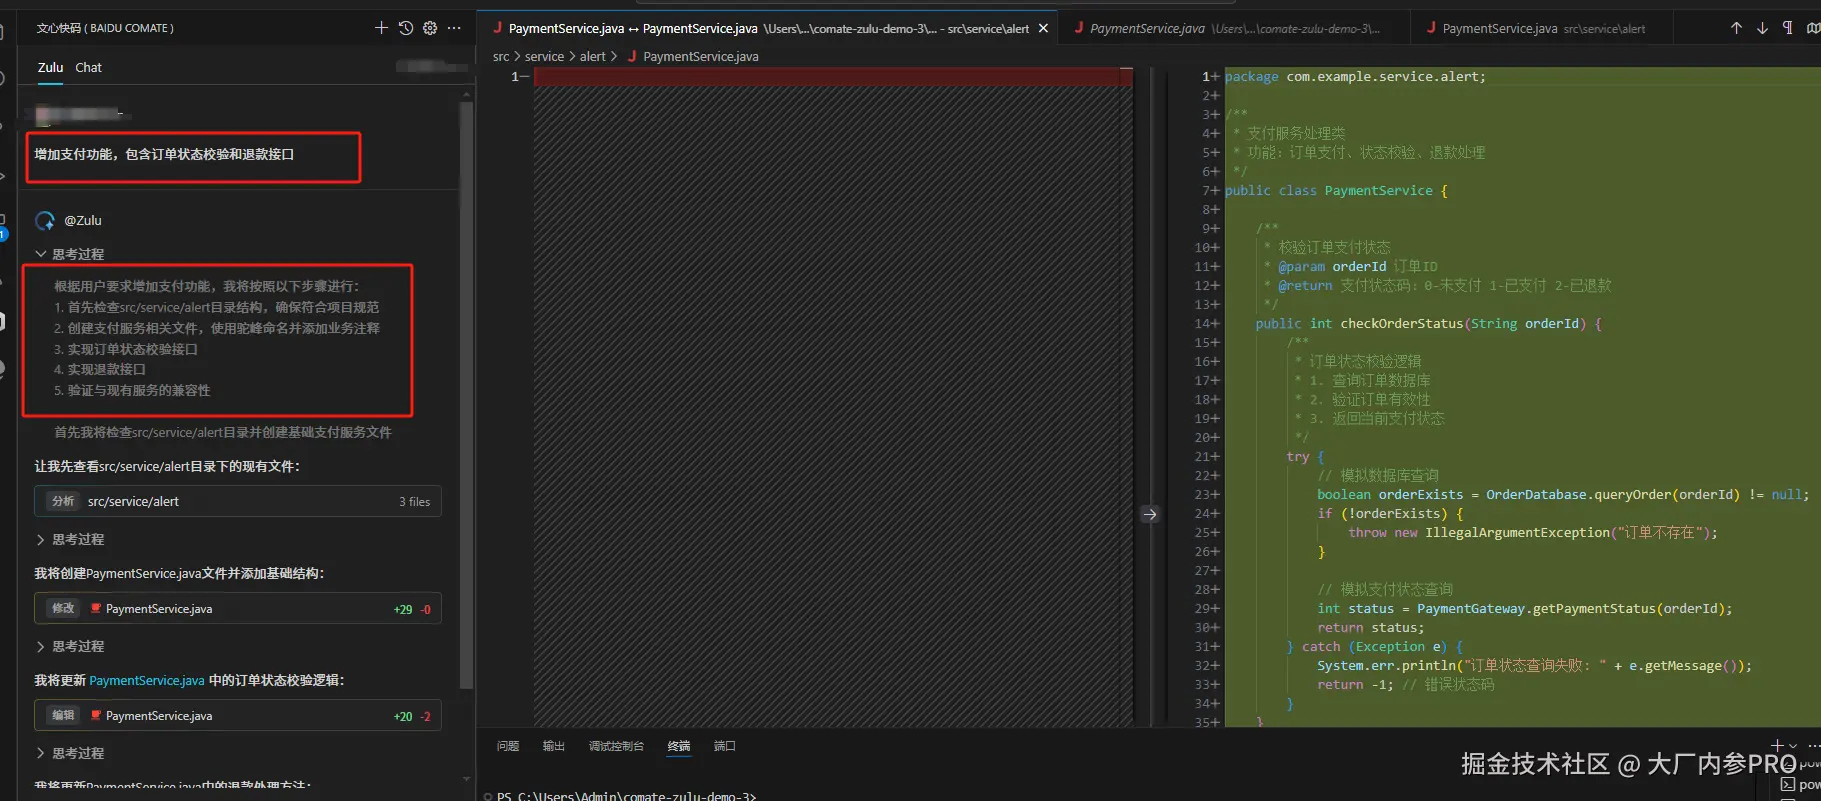Start a new Comate chat session with plus icon
The width and height of the screenshot is (1821, 801).
click(381, 28)
